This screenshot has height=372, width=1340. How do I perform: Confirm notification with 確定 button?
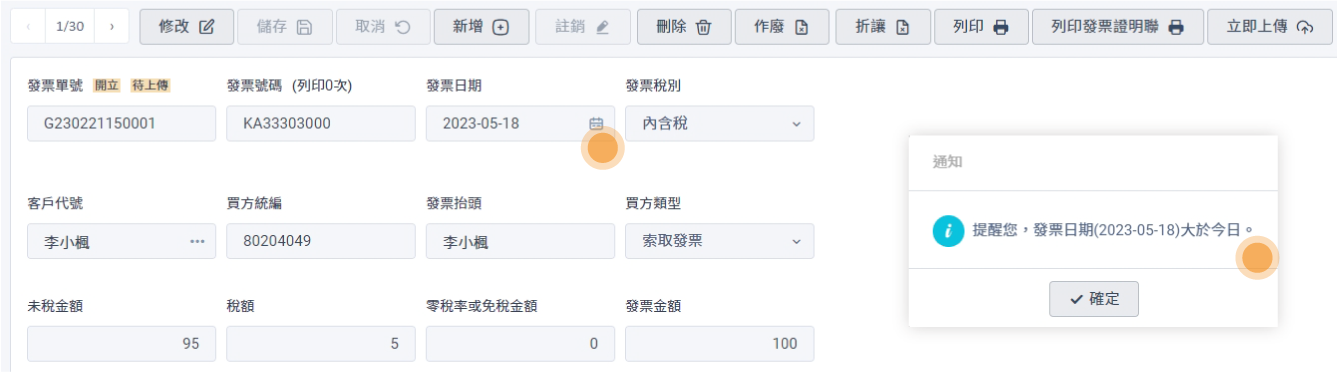point(1094,299)
